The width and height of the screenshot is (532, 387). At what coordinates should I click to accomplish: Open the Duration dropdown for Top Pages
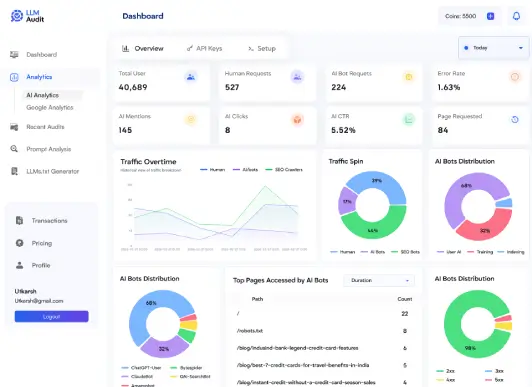[x=379, y=280]
